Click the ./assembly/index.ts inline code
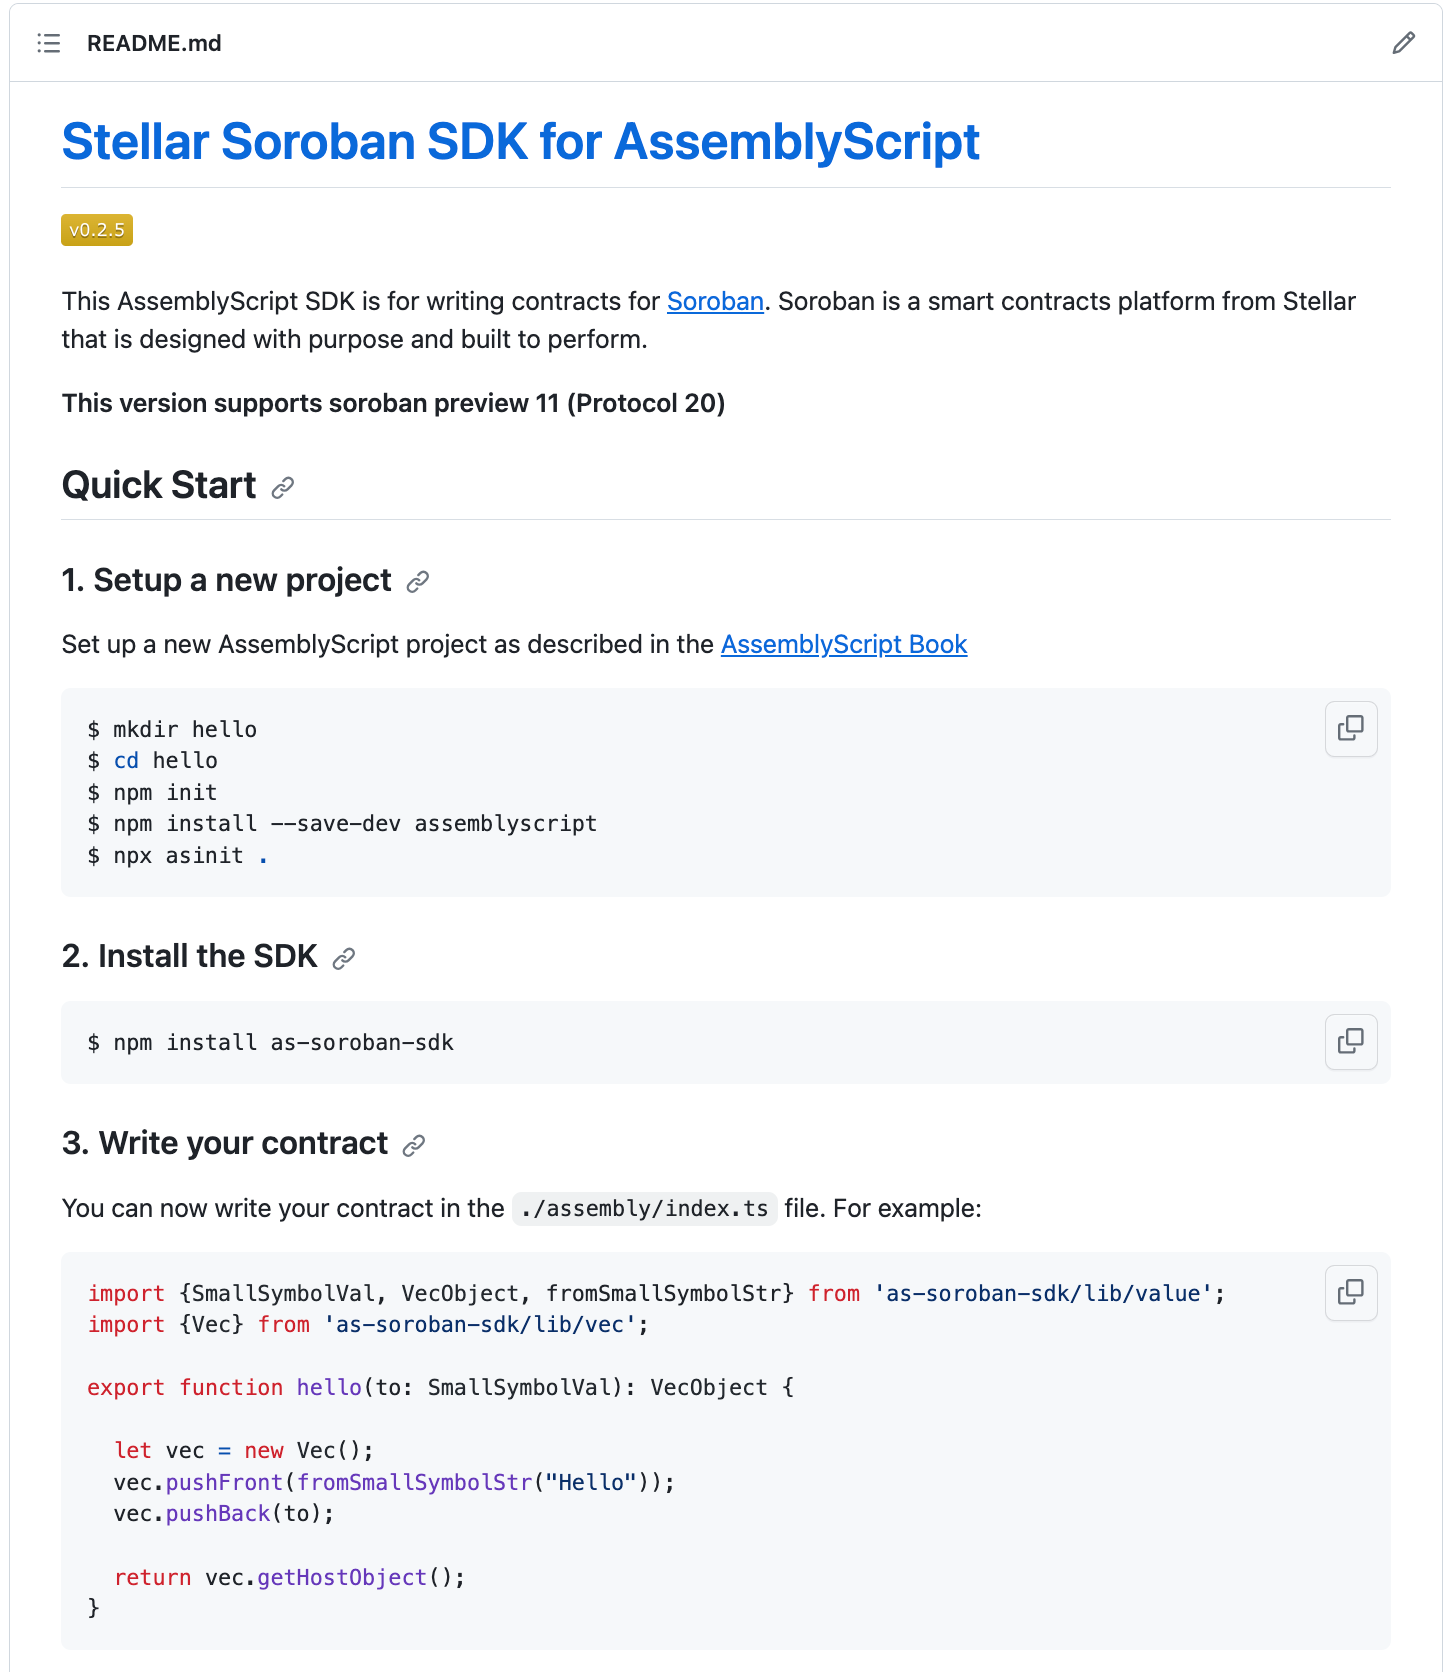 point(644,1209)
